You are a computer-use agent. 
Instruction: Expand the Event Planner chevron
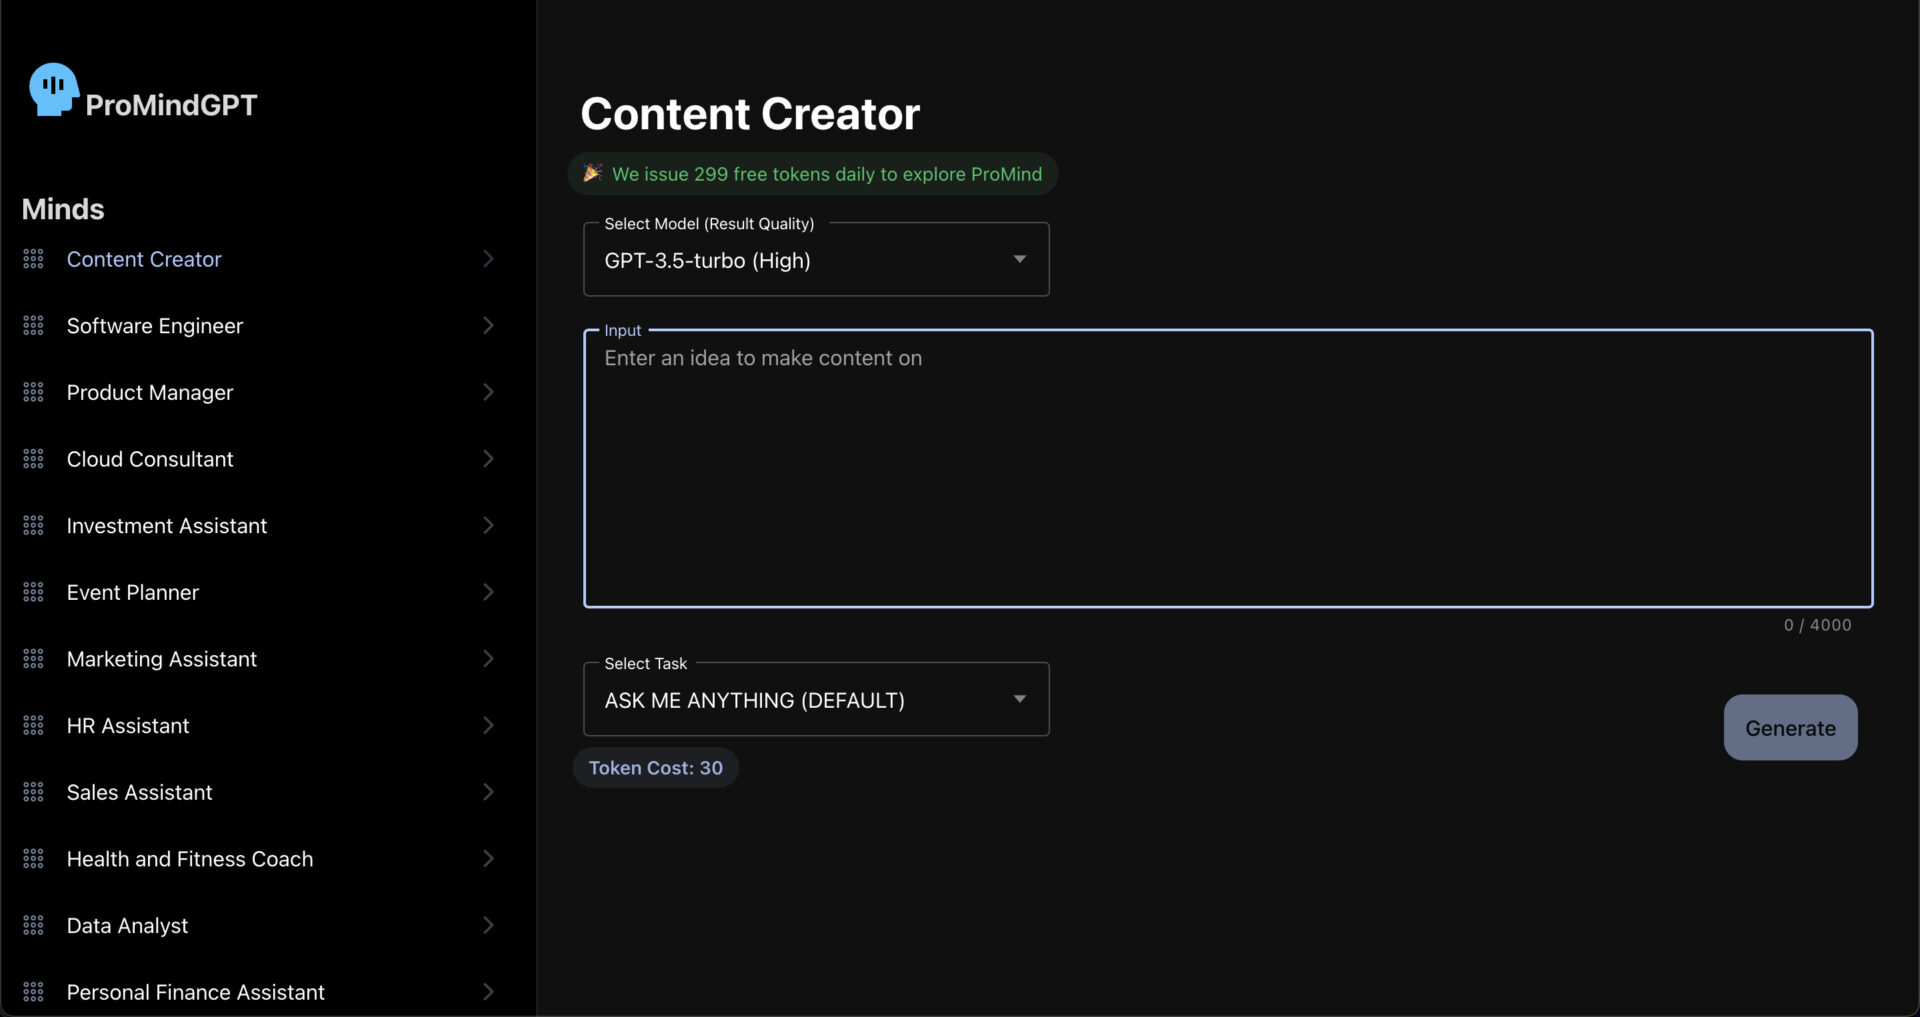click(x=488, y=592)
